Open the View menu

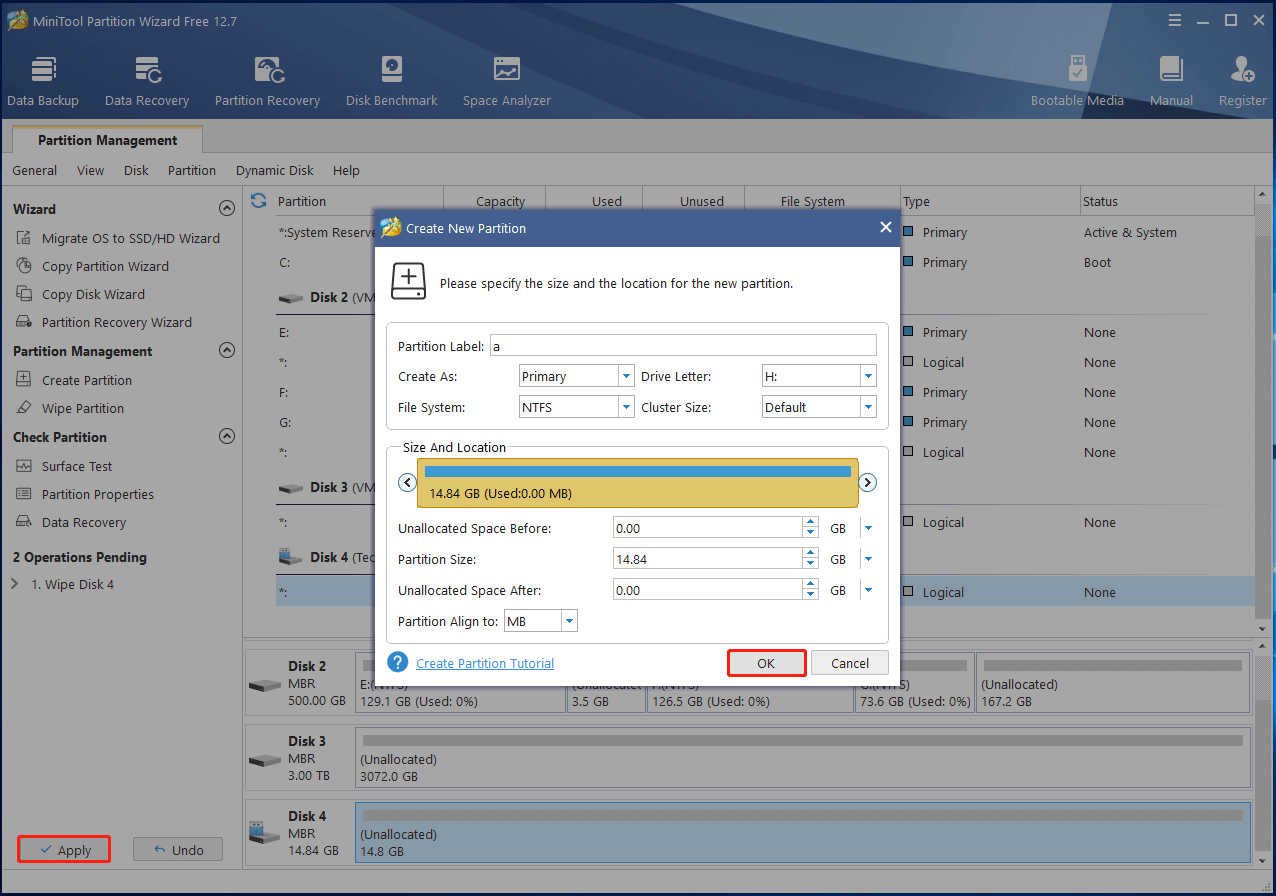tap(90, 170)
